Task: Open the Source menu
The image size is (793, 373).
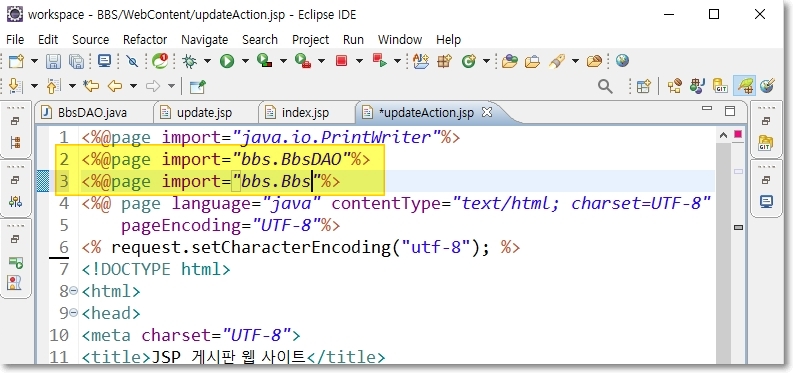Action: click(91, 39)
